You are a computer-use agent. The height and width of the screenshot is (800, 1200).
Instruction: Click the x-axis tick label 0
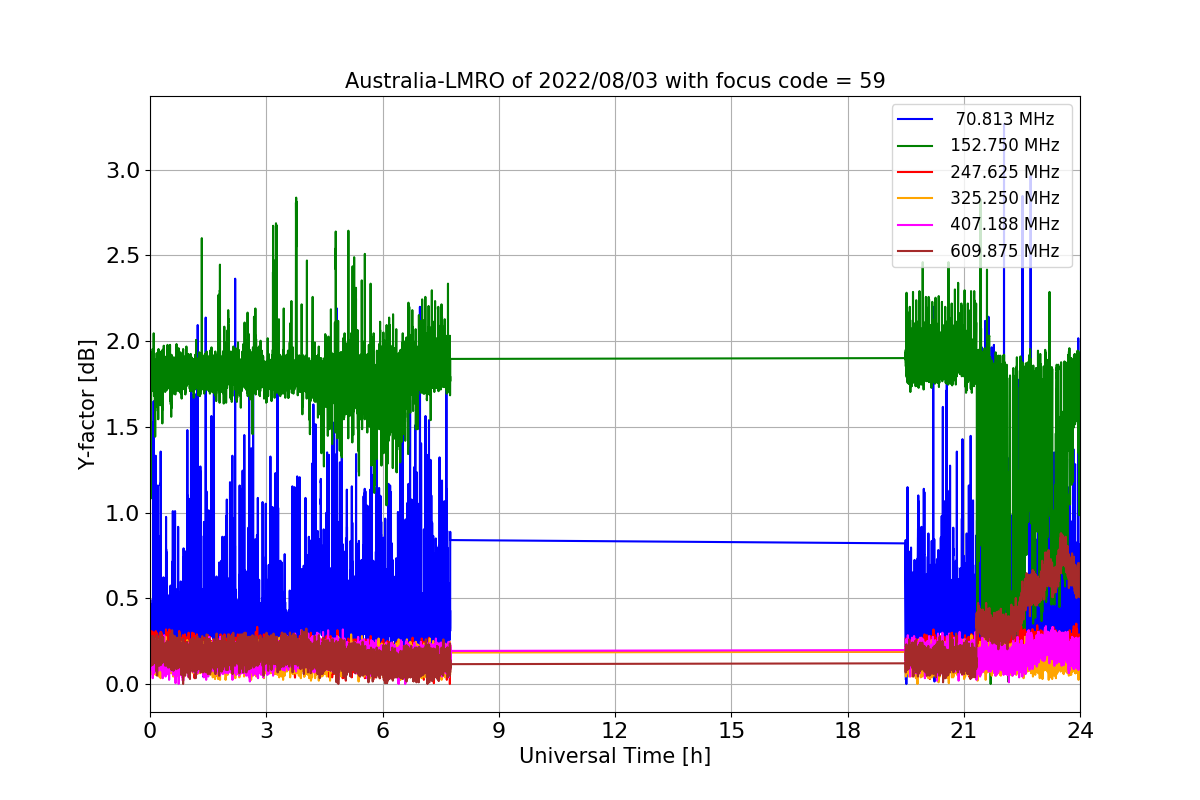point(150,730)
